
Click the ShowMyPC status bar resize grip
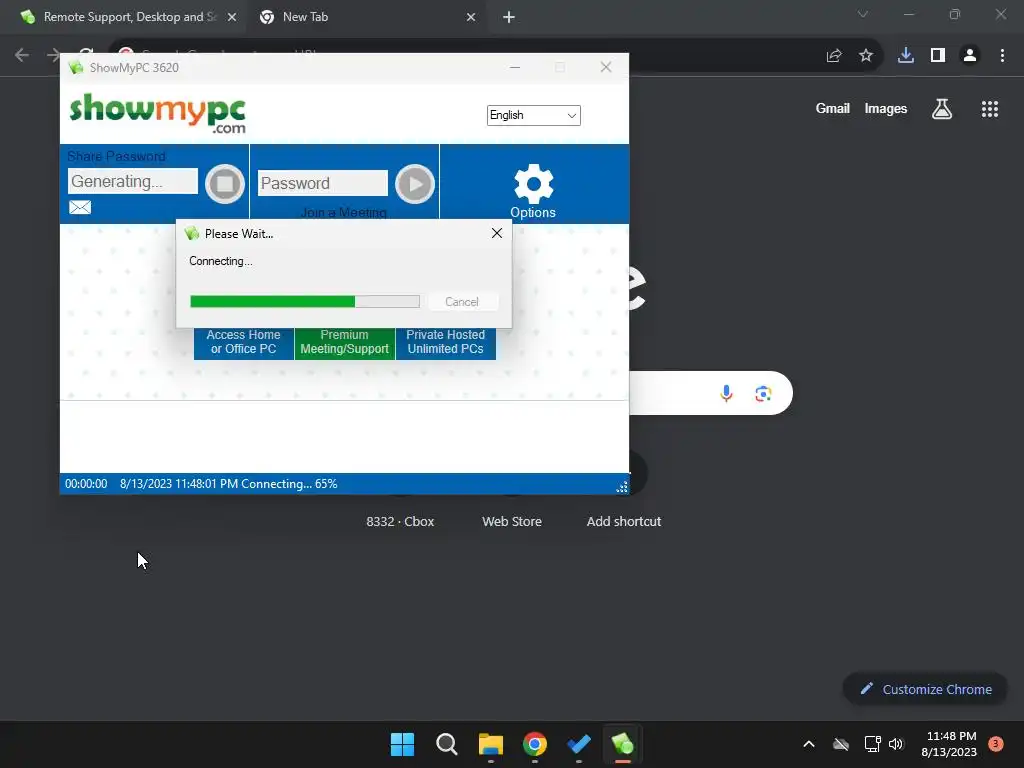(622, 487)
